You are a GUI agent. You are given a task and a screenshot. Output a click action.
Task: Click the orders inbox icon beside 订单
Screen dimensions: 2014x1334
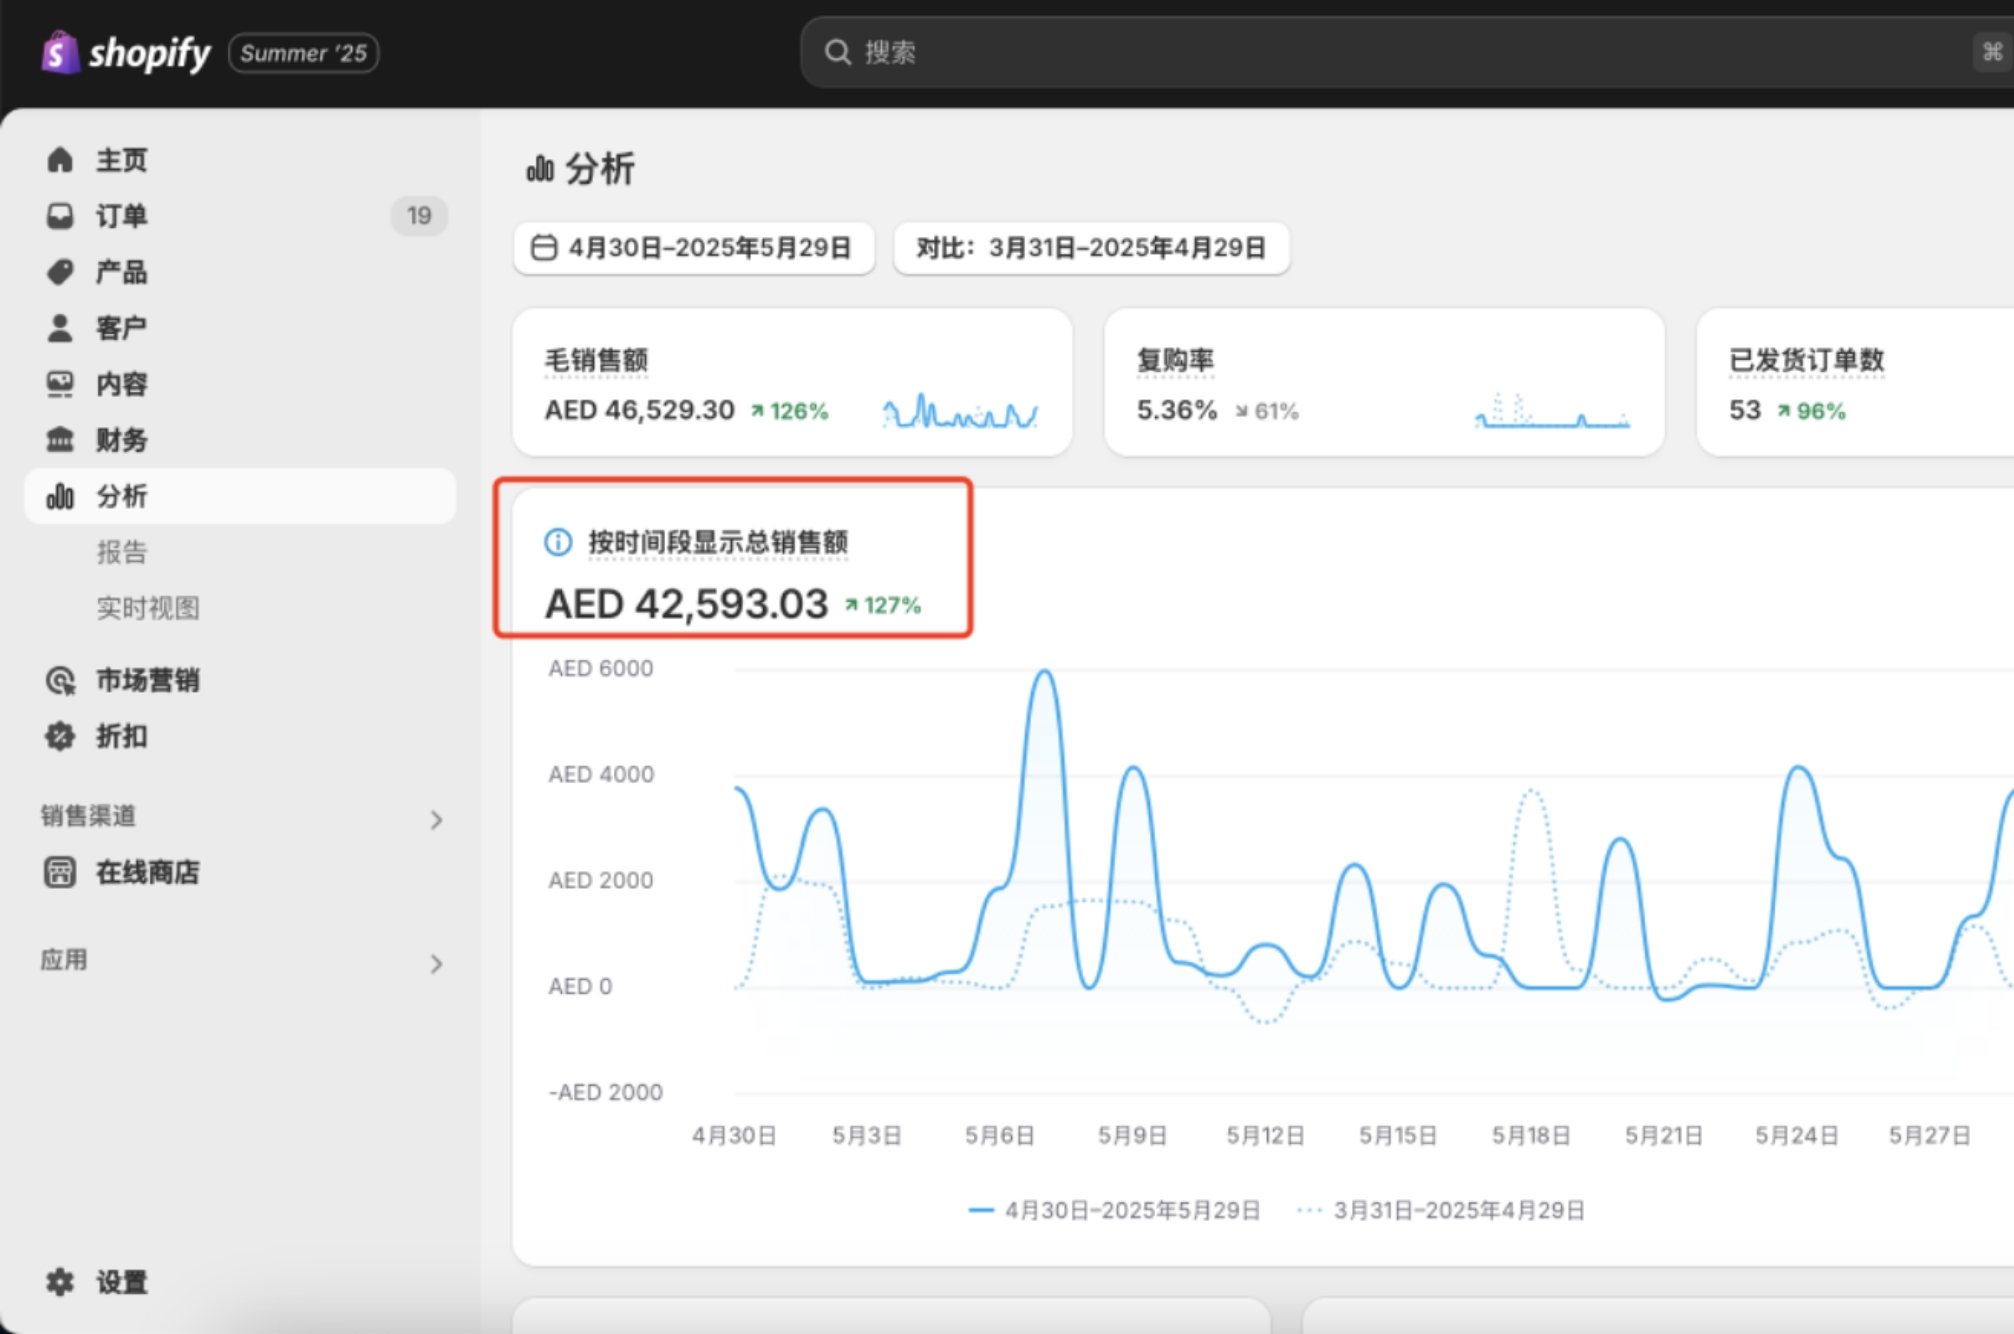click(x=60, y=216)
